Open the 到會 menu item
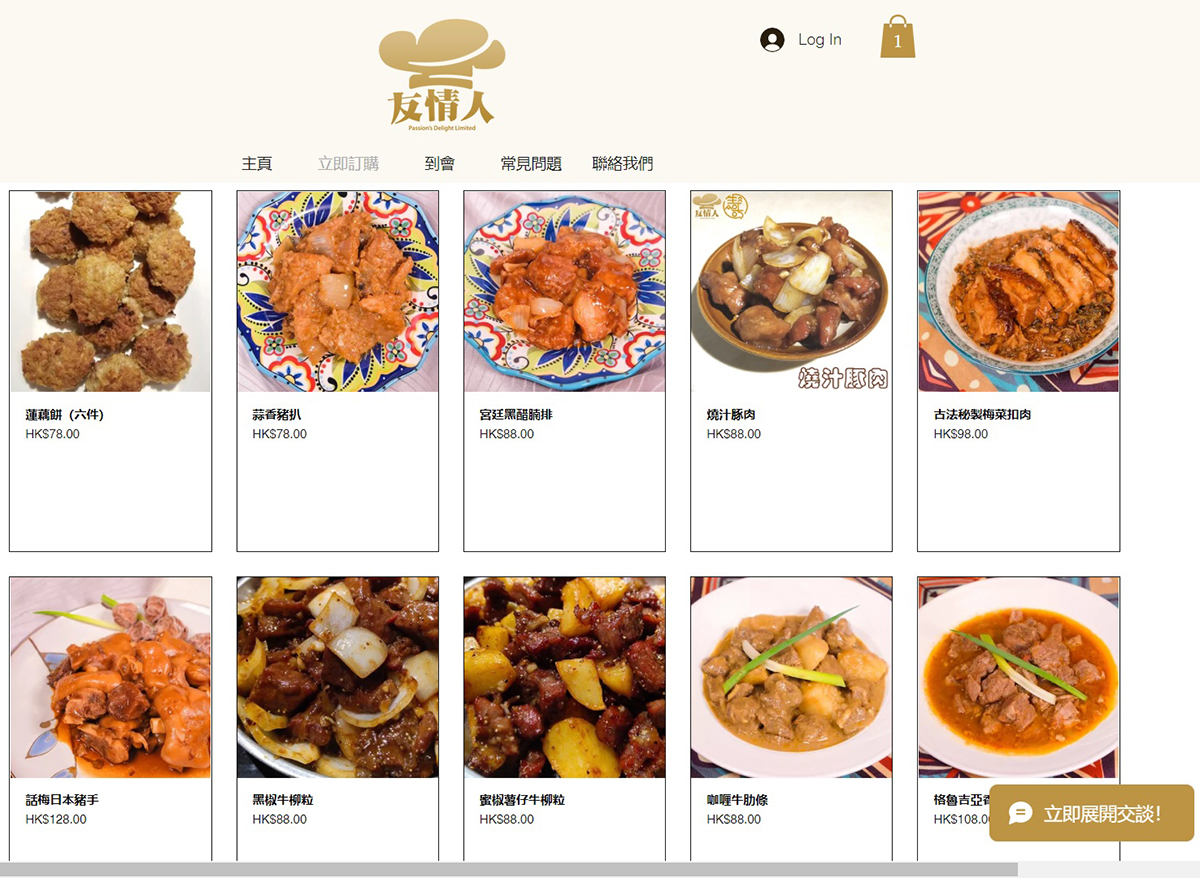1200x878 pixels. coord(439,163)
